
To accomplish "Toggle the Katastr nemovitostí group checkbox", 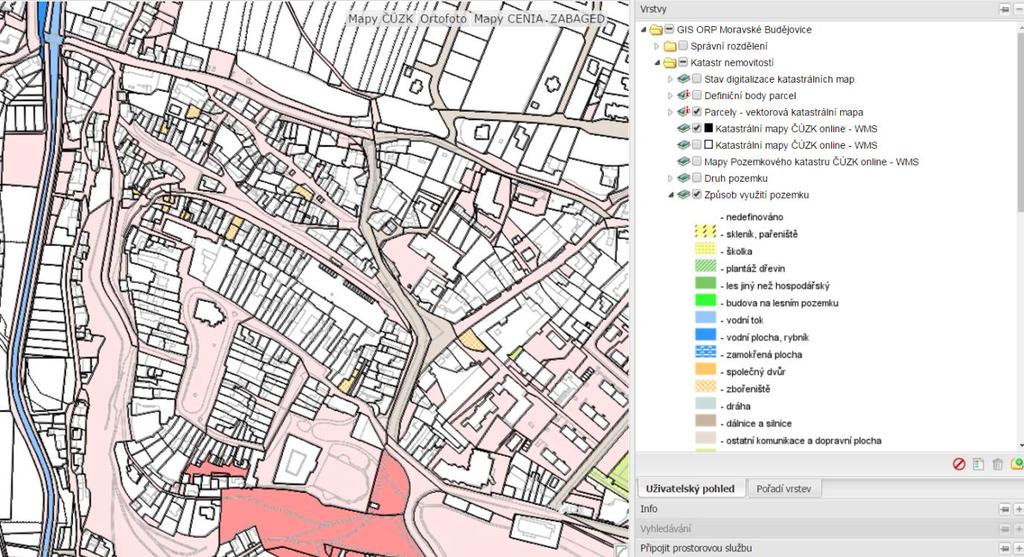I will click(x=683, y=63).
